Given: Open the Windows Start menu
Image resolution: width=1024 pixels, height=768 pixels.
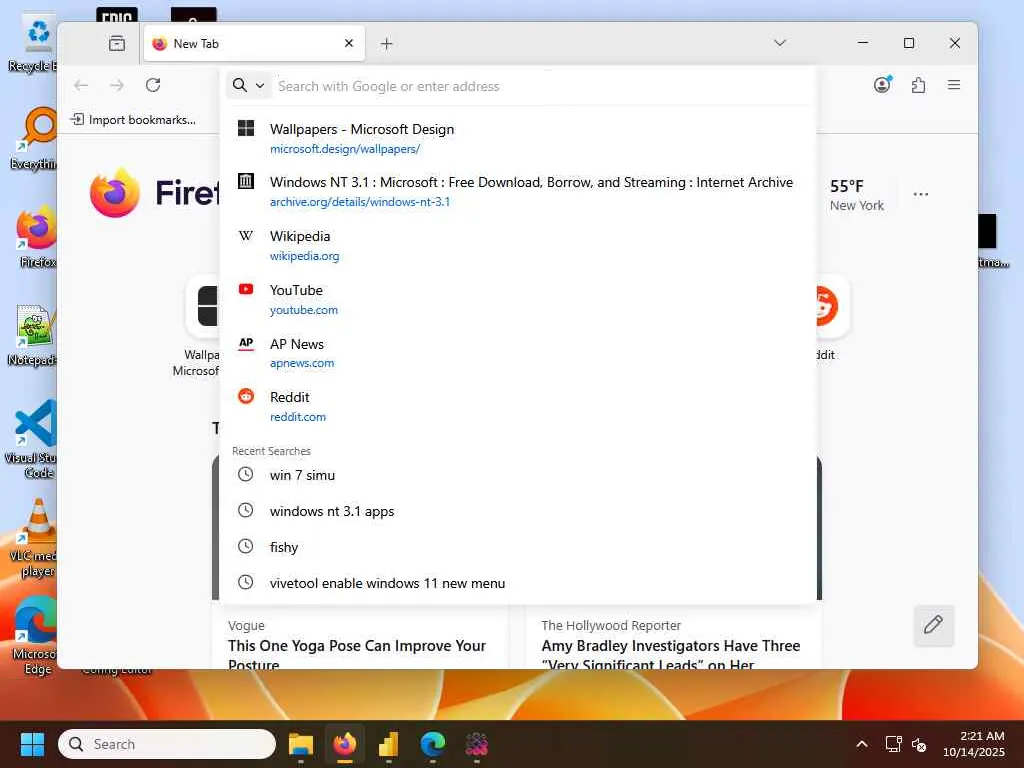Looking at the screenshot, I should coord(32,744).
